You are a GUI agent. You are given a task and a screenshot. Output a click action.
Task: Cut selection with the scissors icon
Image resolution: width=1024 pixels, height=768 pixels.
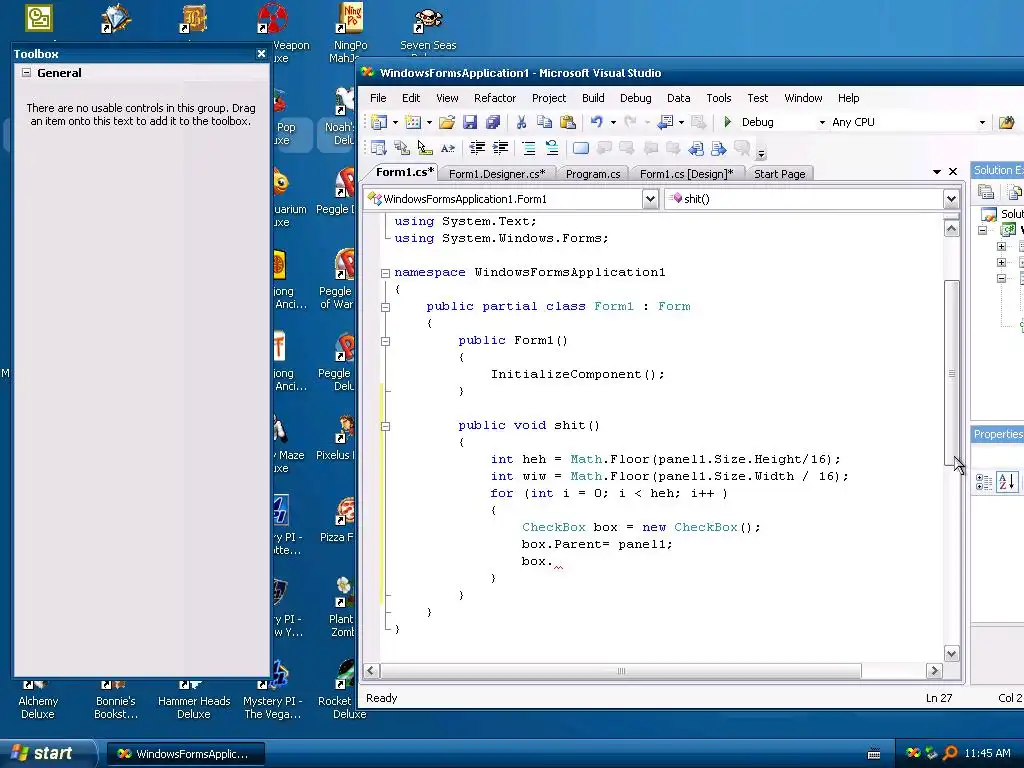pos(521,122)
